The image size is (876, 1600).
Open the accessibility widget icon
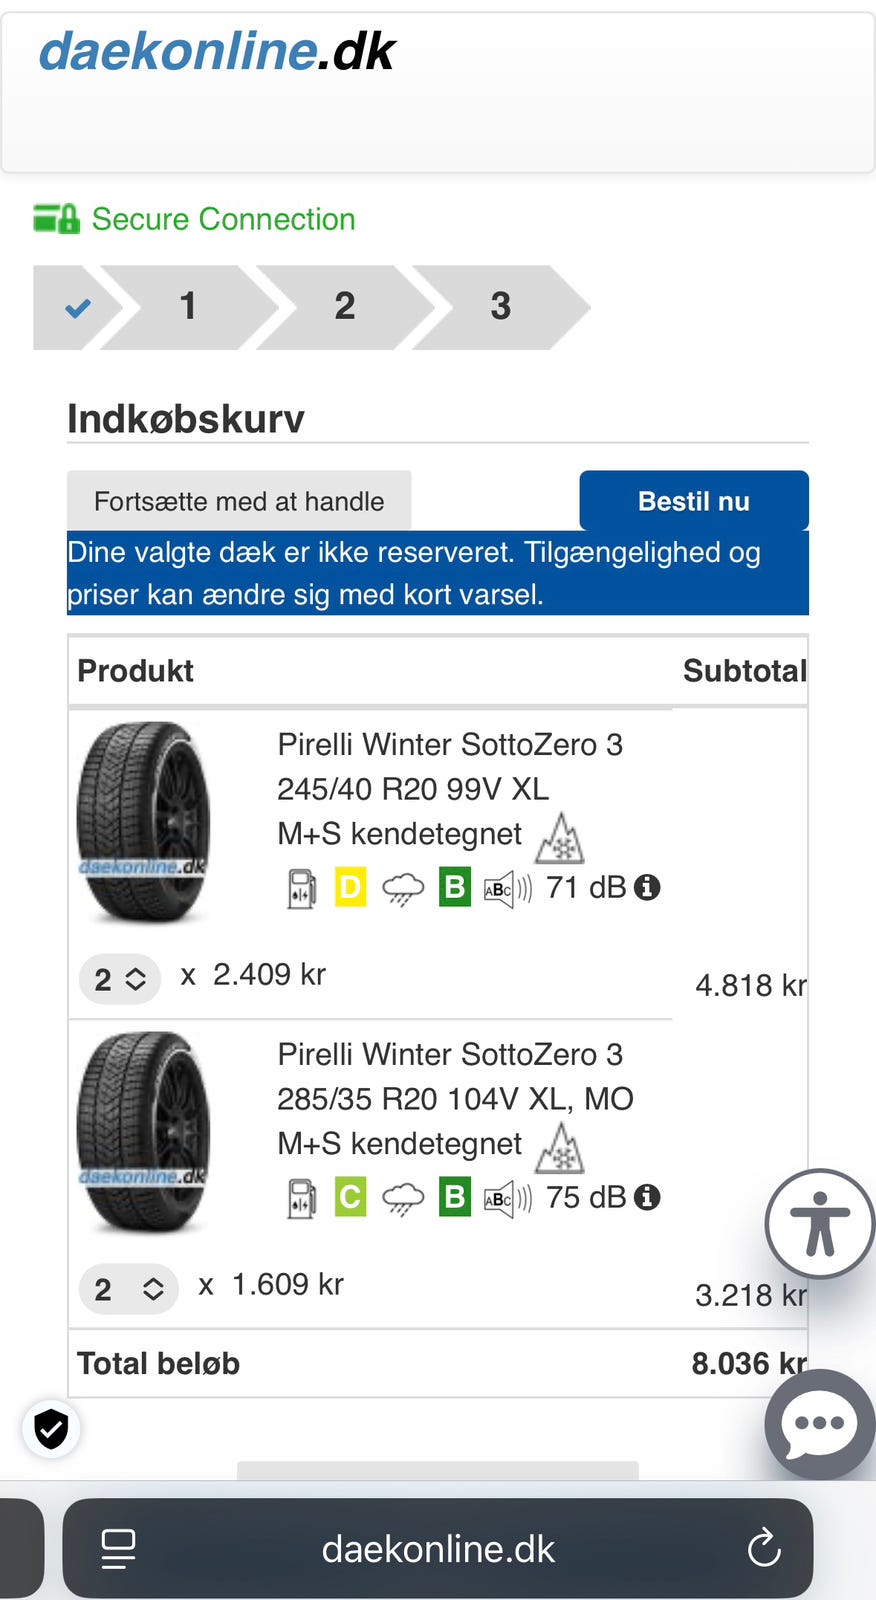coord(820,1223)
